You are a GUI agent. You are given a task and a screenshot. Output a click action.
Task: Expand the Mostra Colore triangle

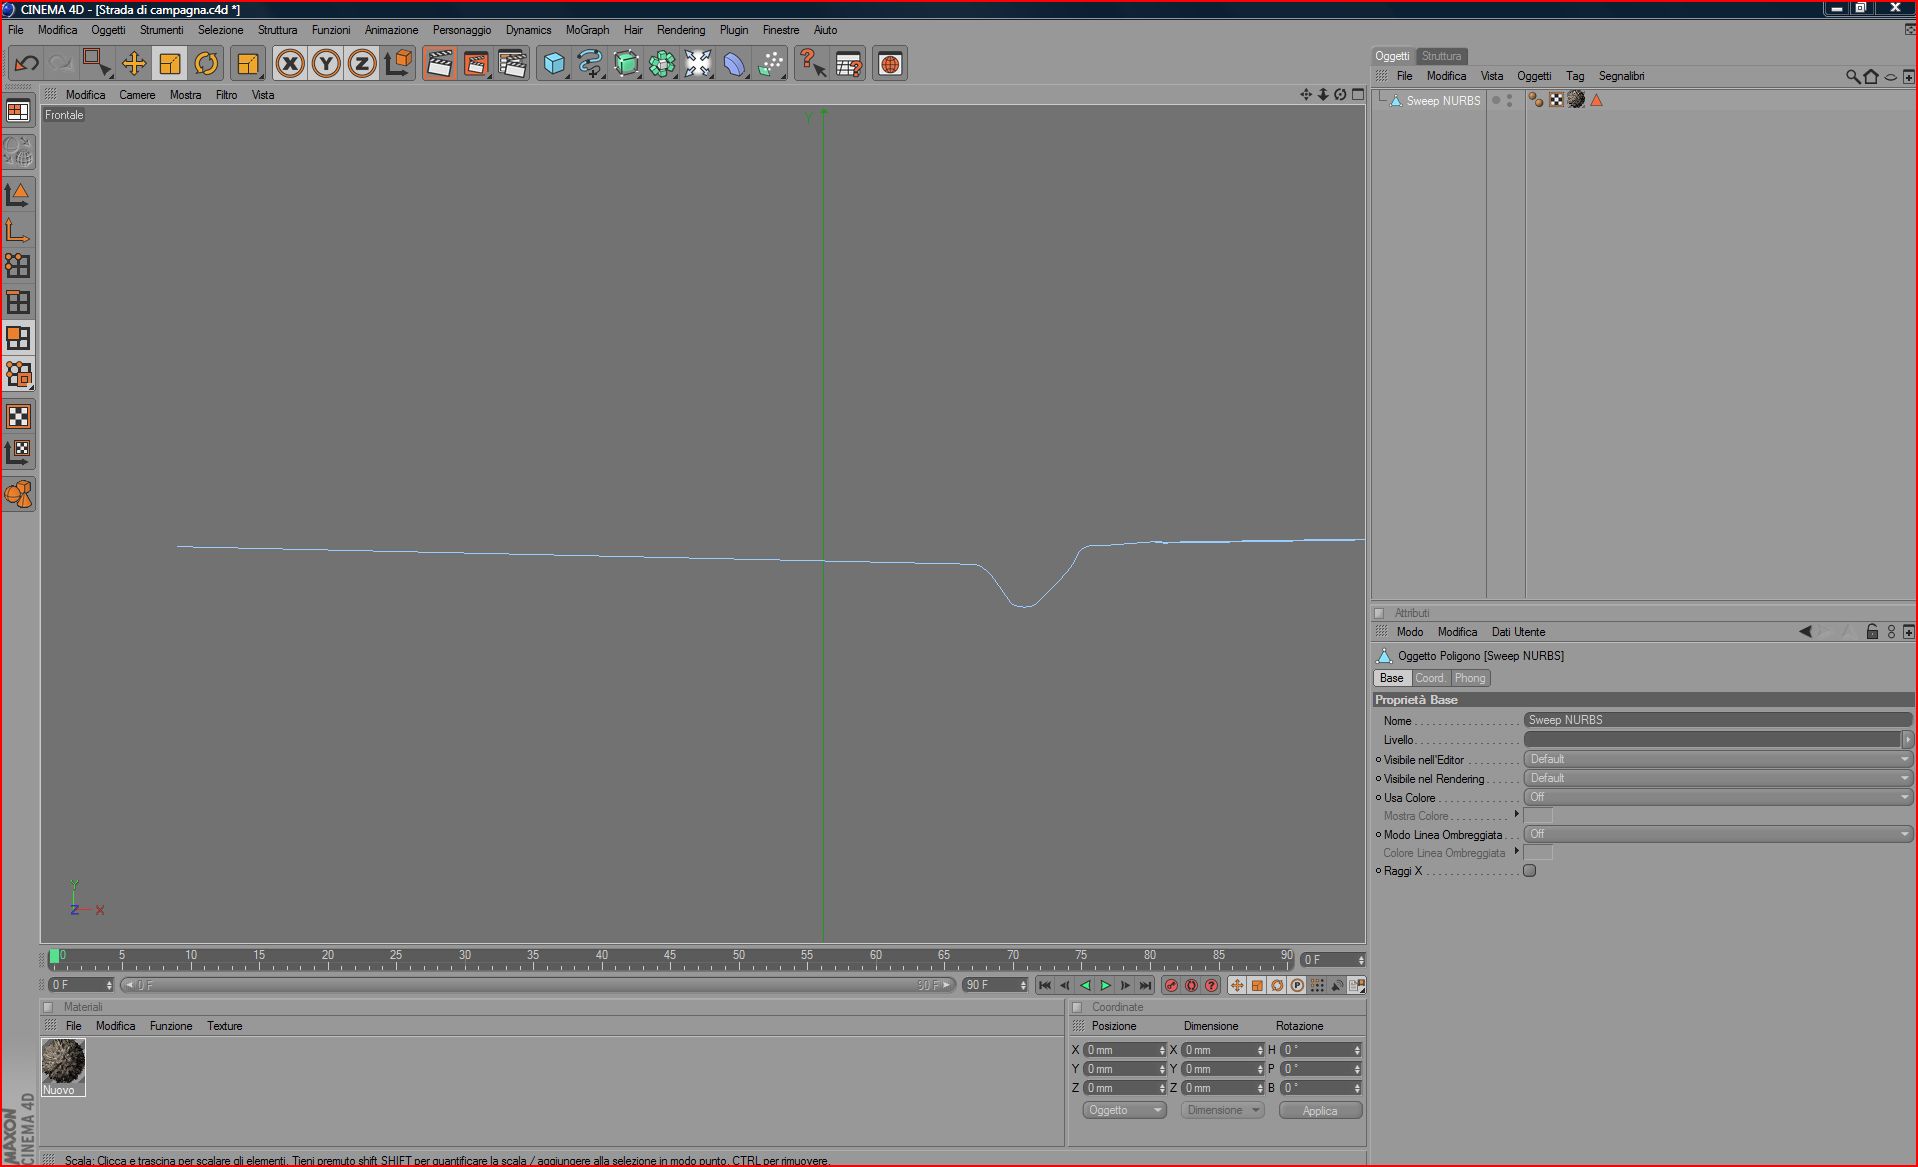pos(1517,814)
